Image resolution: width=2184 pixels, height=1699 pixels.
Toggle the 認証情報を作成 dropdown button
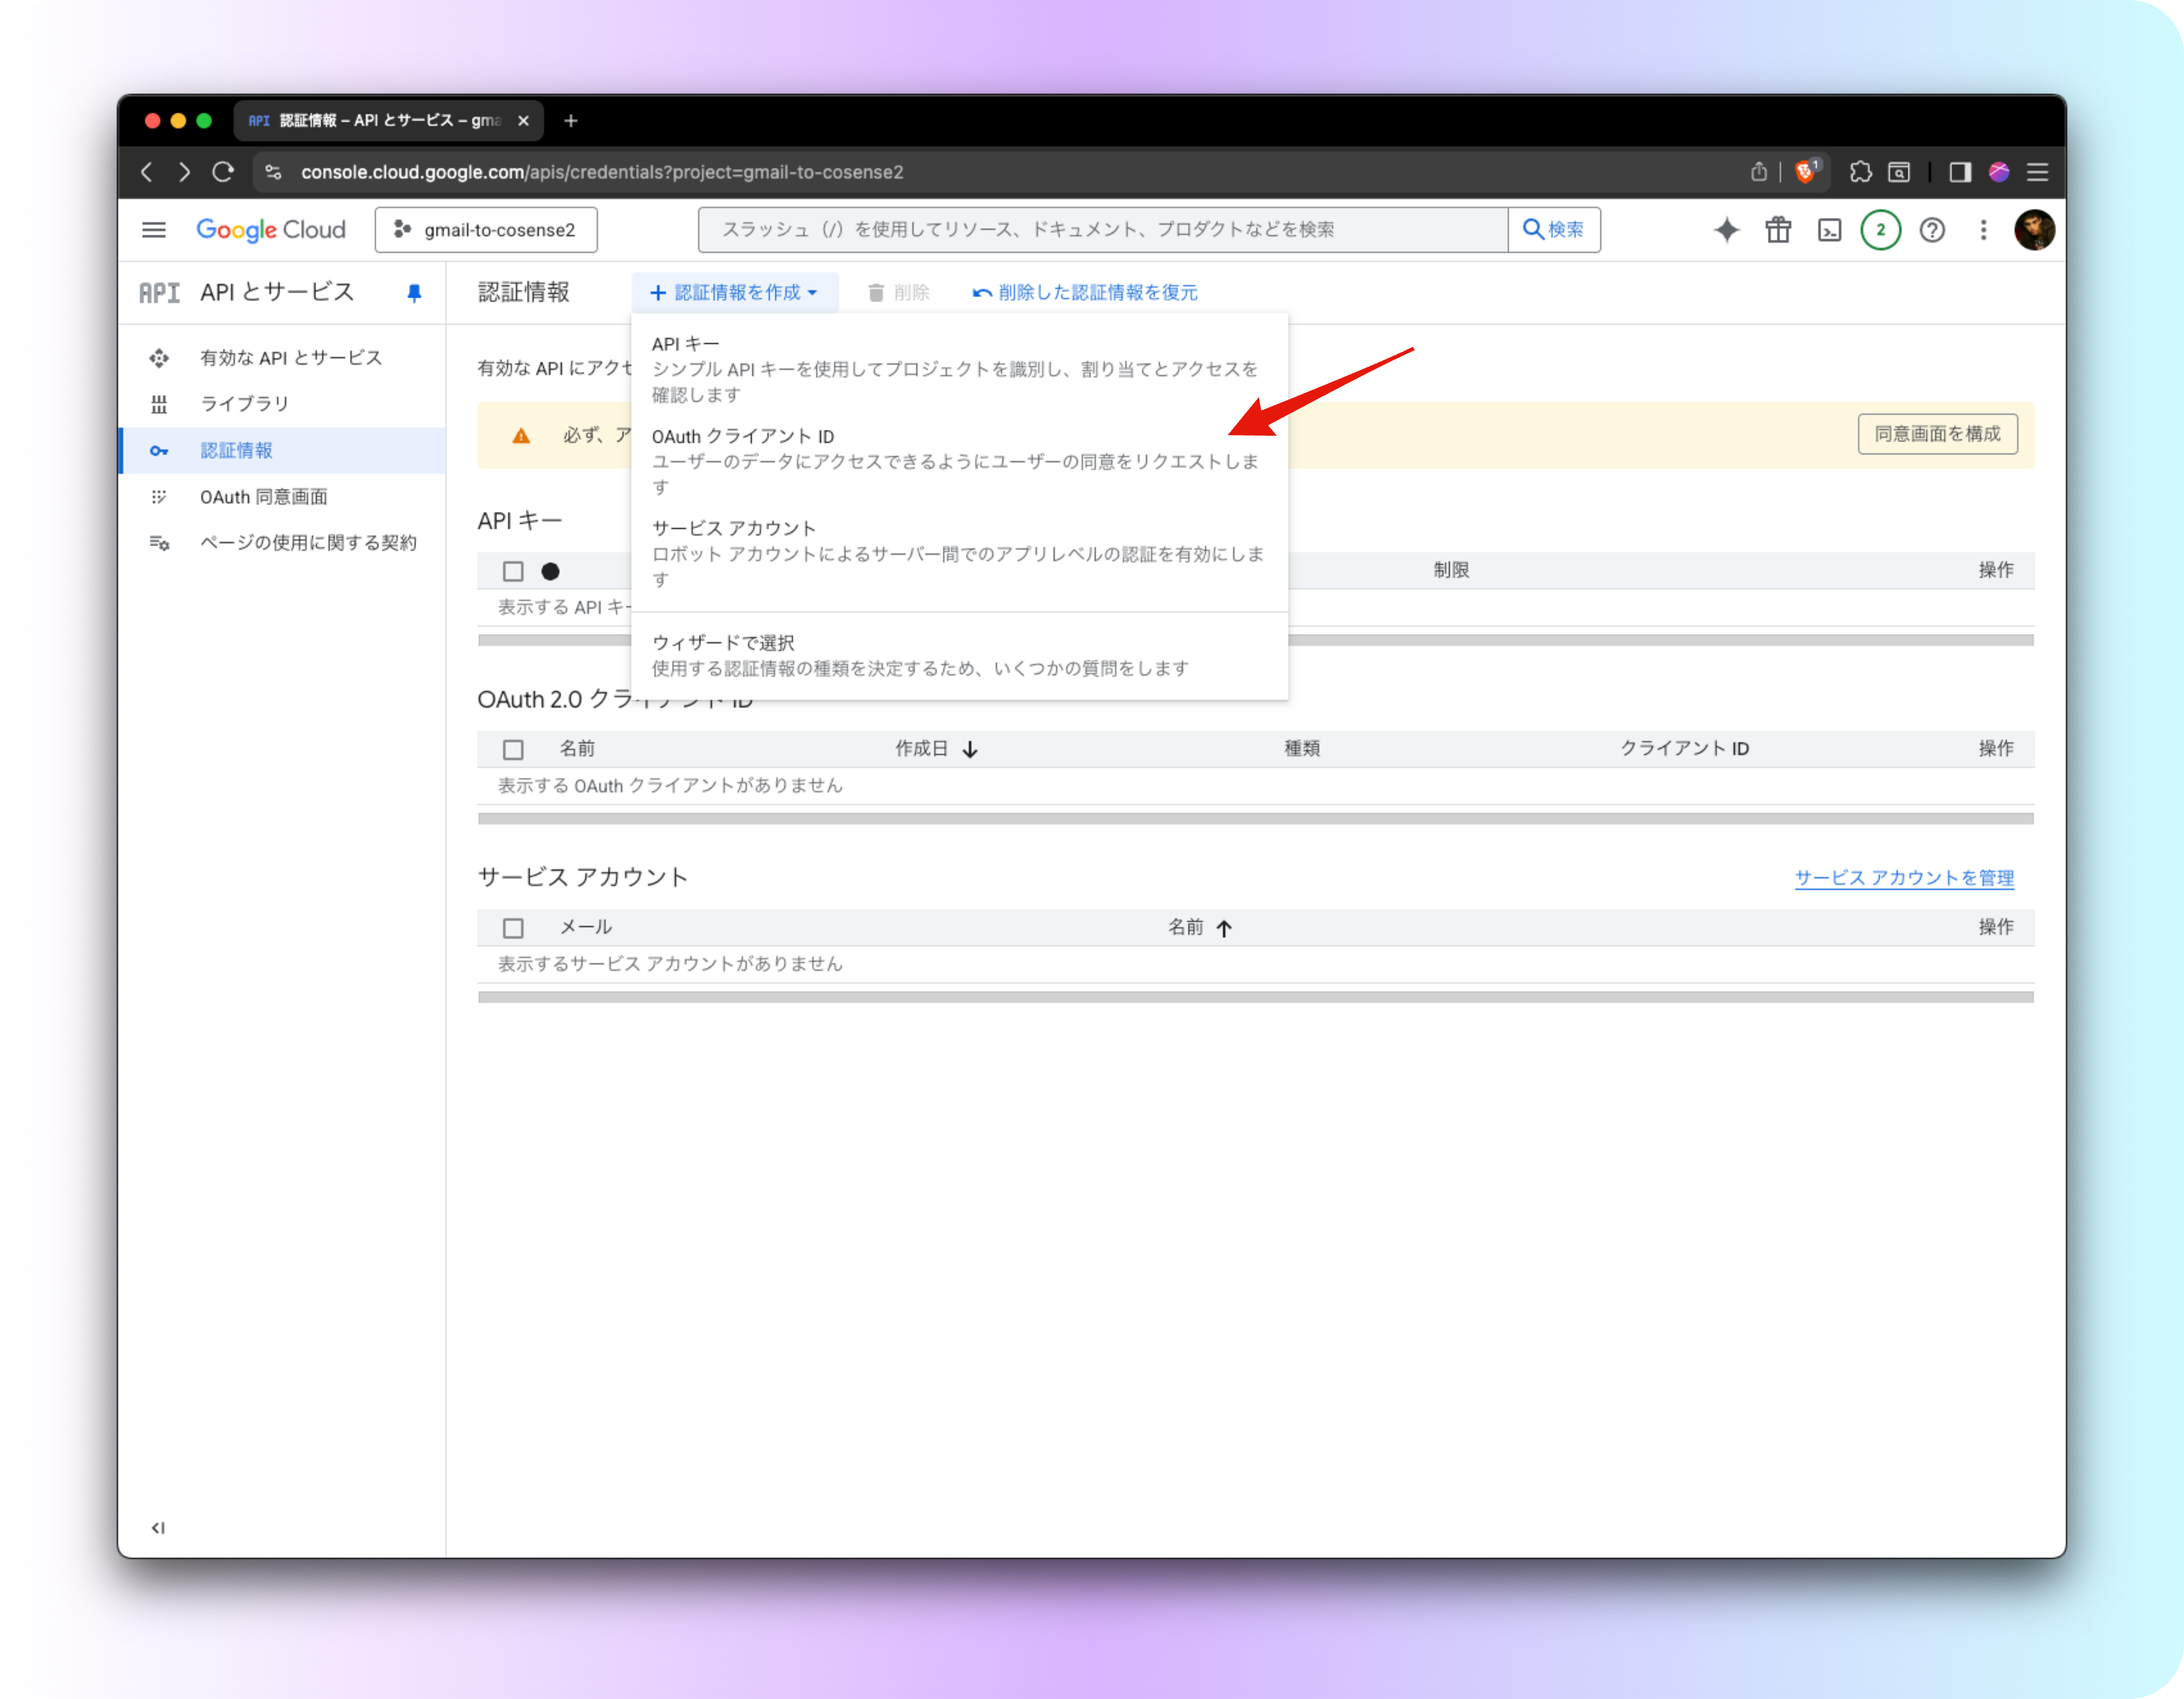(734, 293)
